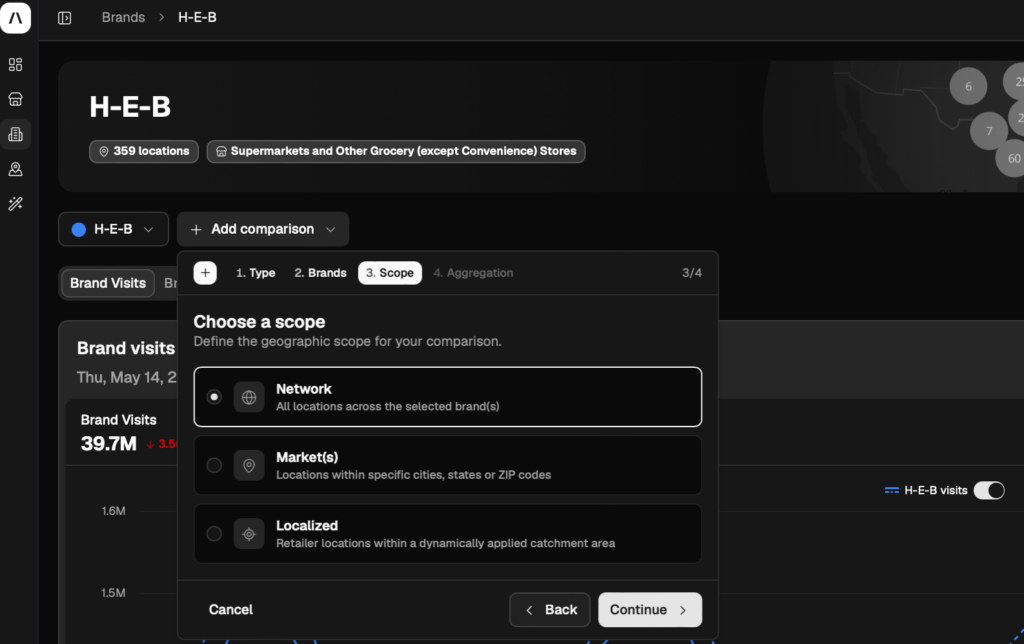Click the app logo icon

(x=15, y=18)
